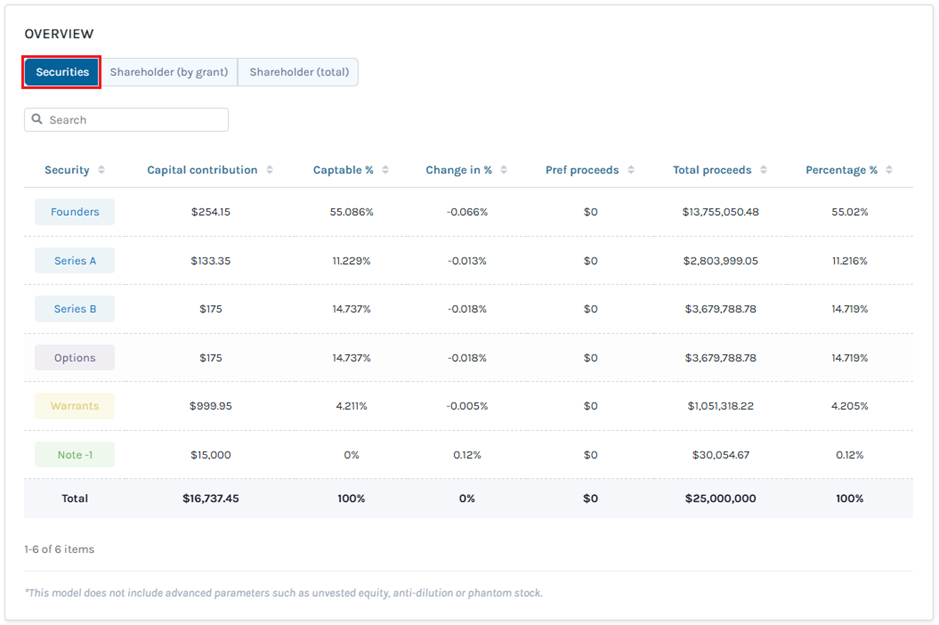Open the Series A security tag

[75, 261]
